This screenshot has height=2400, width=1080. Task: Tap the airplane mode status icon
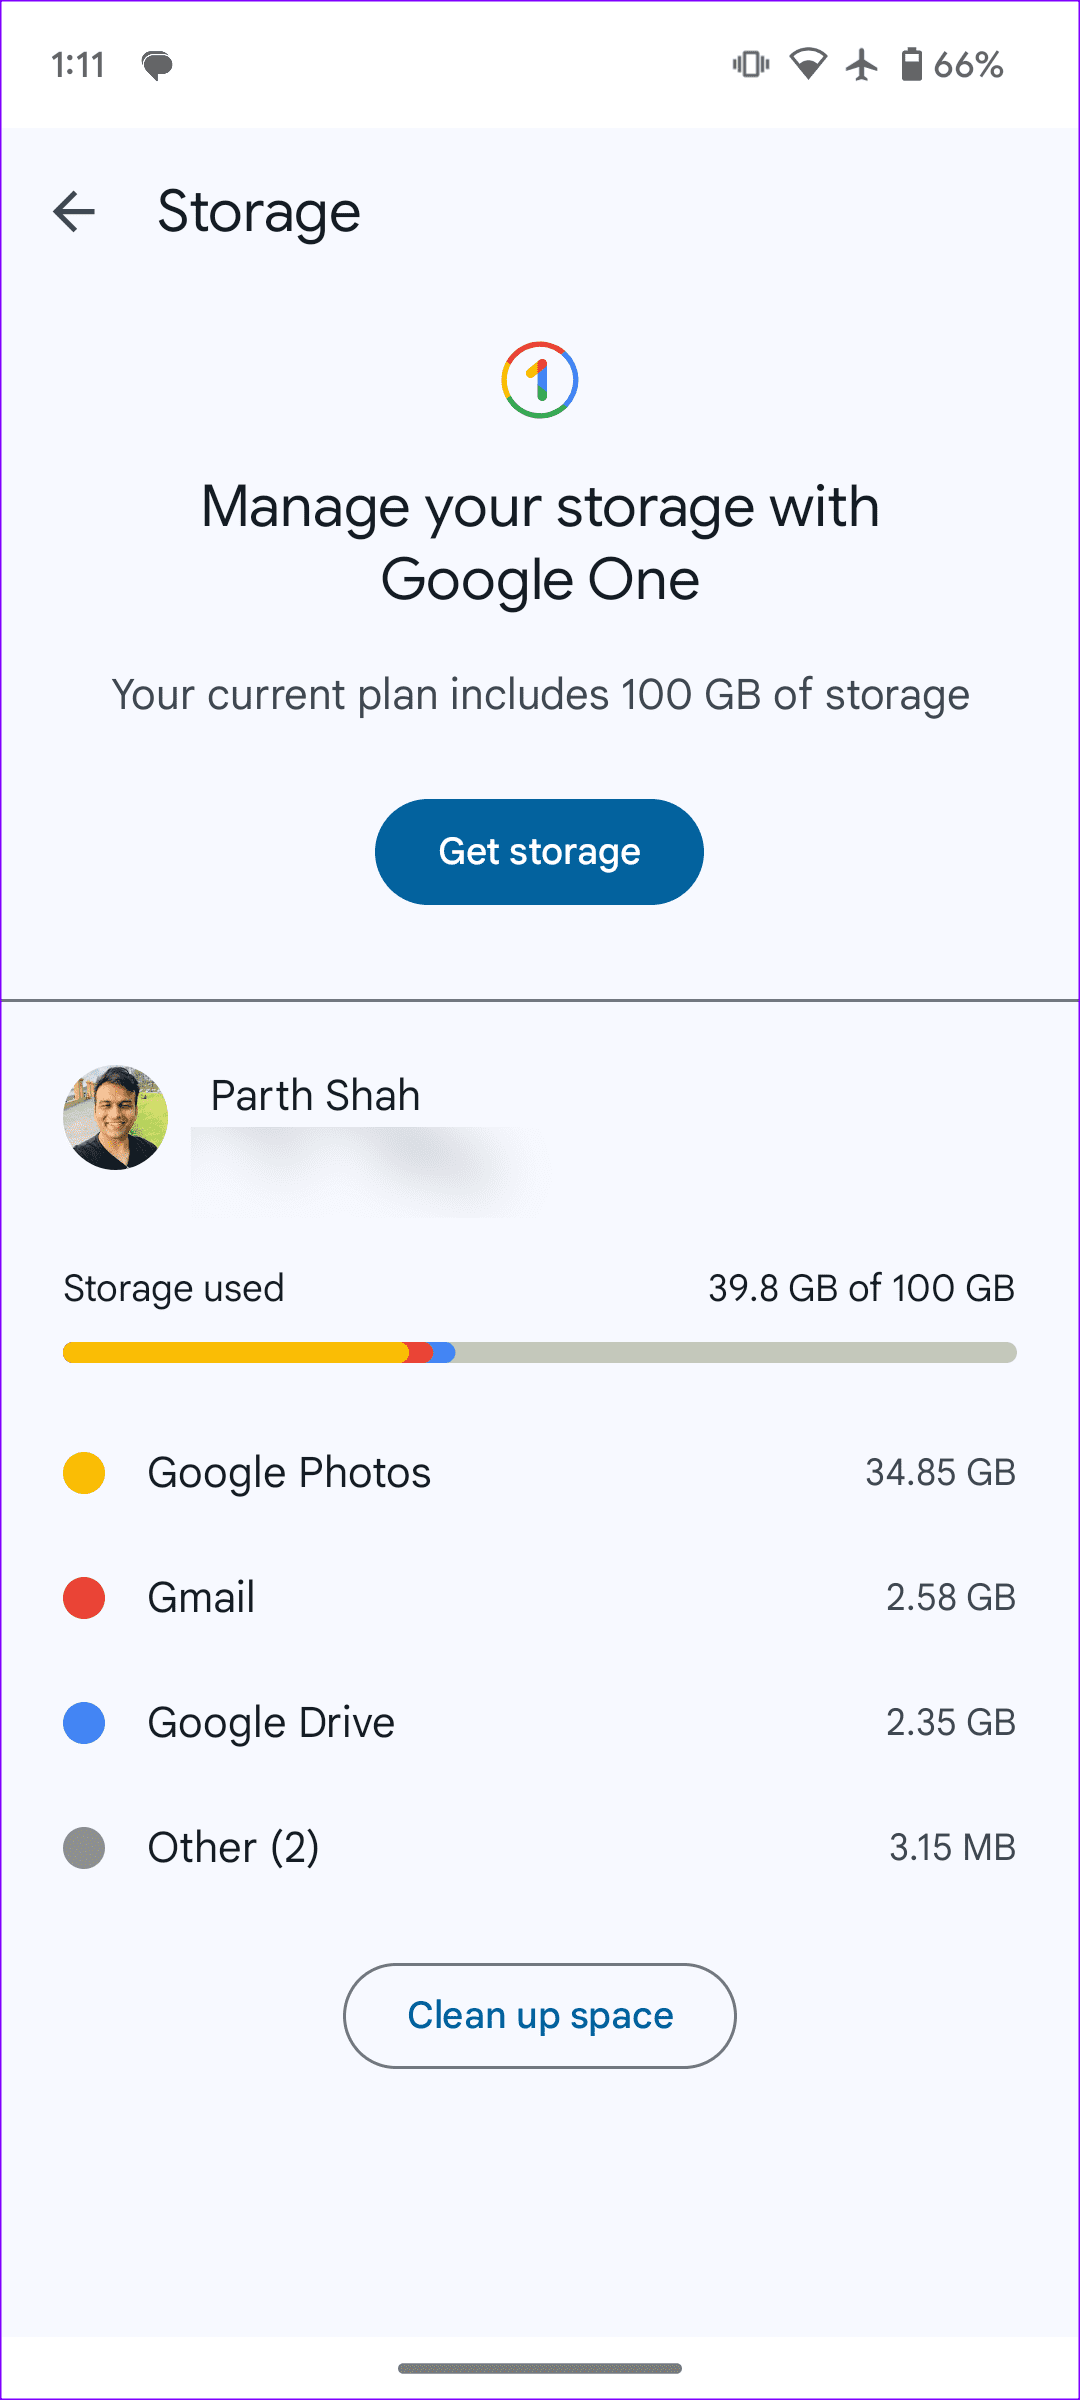click(x=861, y=65)
